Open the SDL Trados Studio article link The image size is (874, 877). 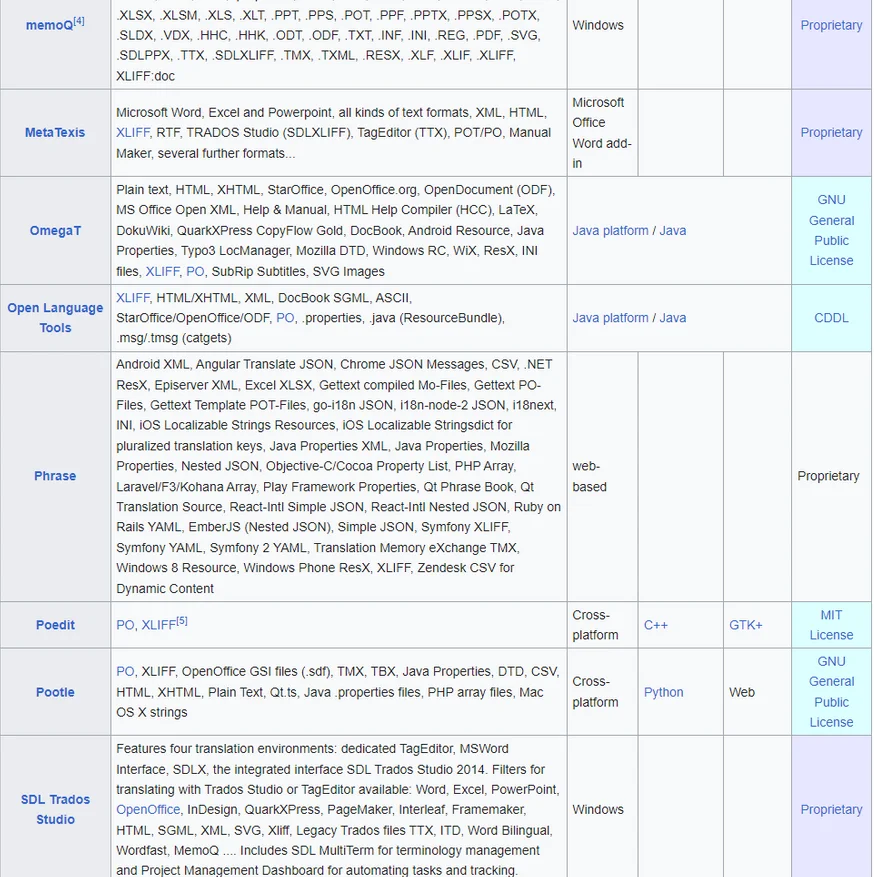(x=55, y=809)
